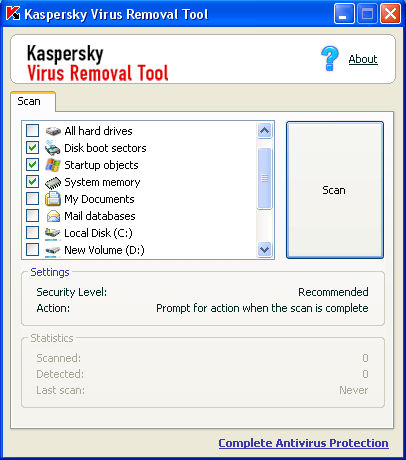406x460 pixels.
Task: Tick the My Documents checkbox
Action: click(x=32, y=199)
